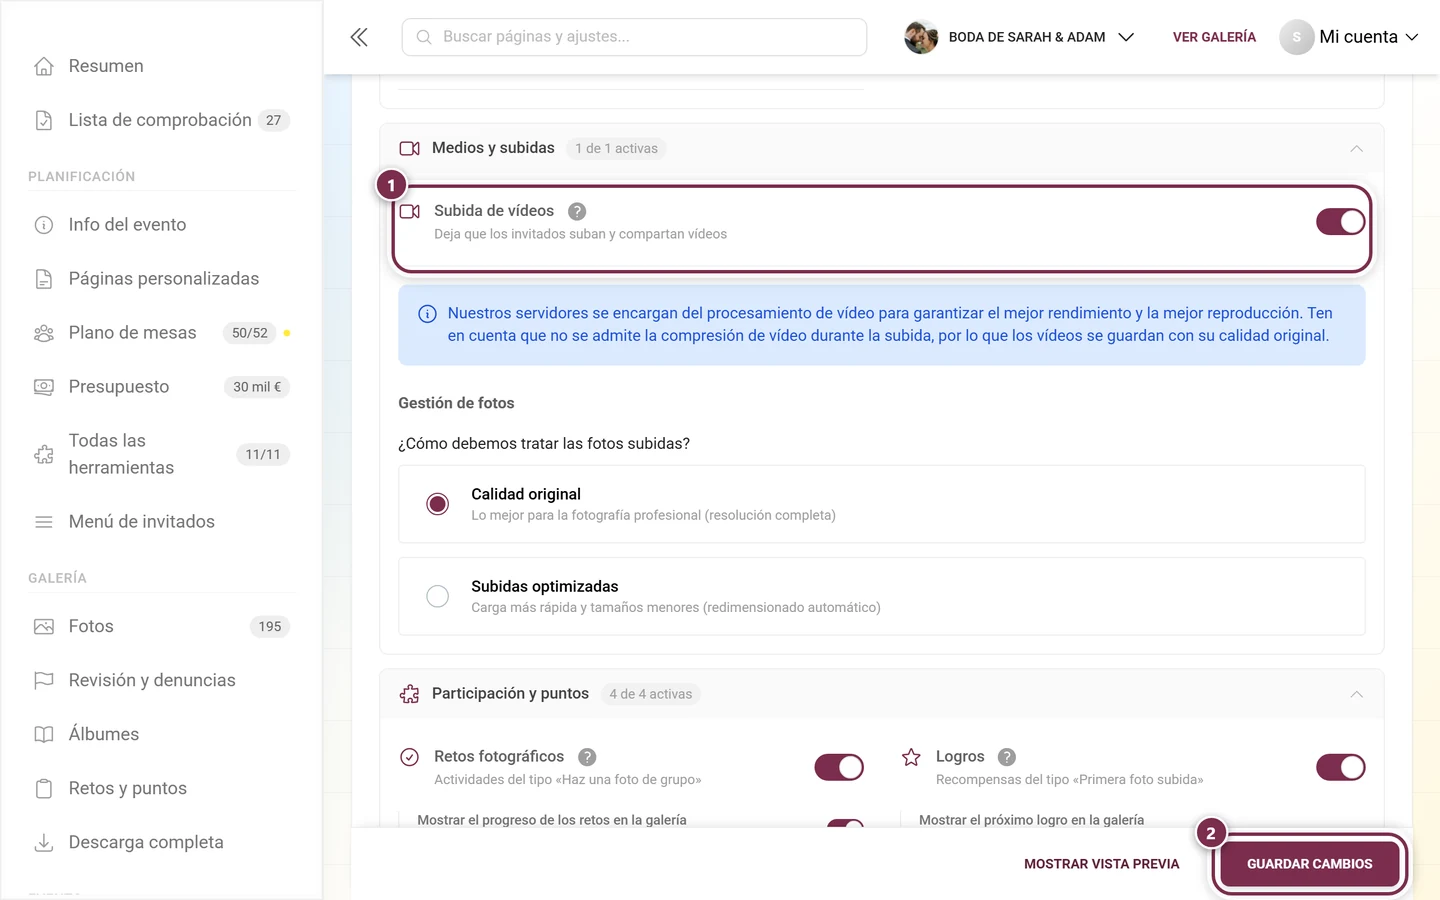1440x900 pixels.
Task: Click Guardar cambios button
Action: (1309, 864)
